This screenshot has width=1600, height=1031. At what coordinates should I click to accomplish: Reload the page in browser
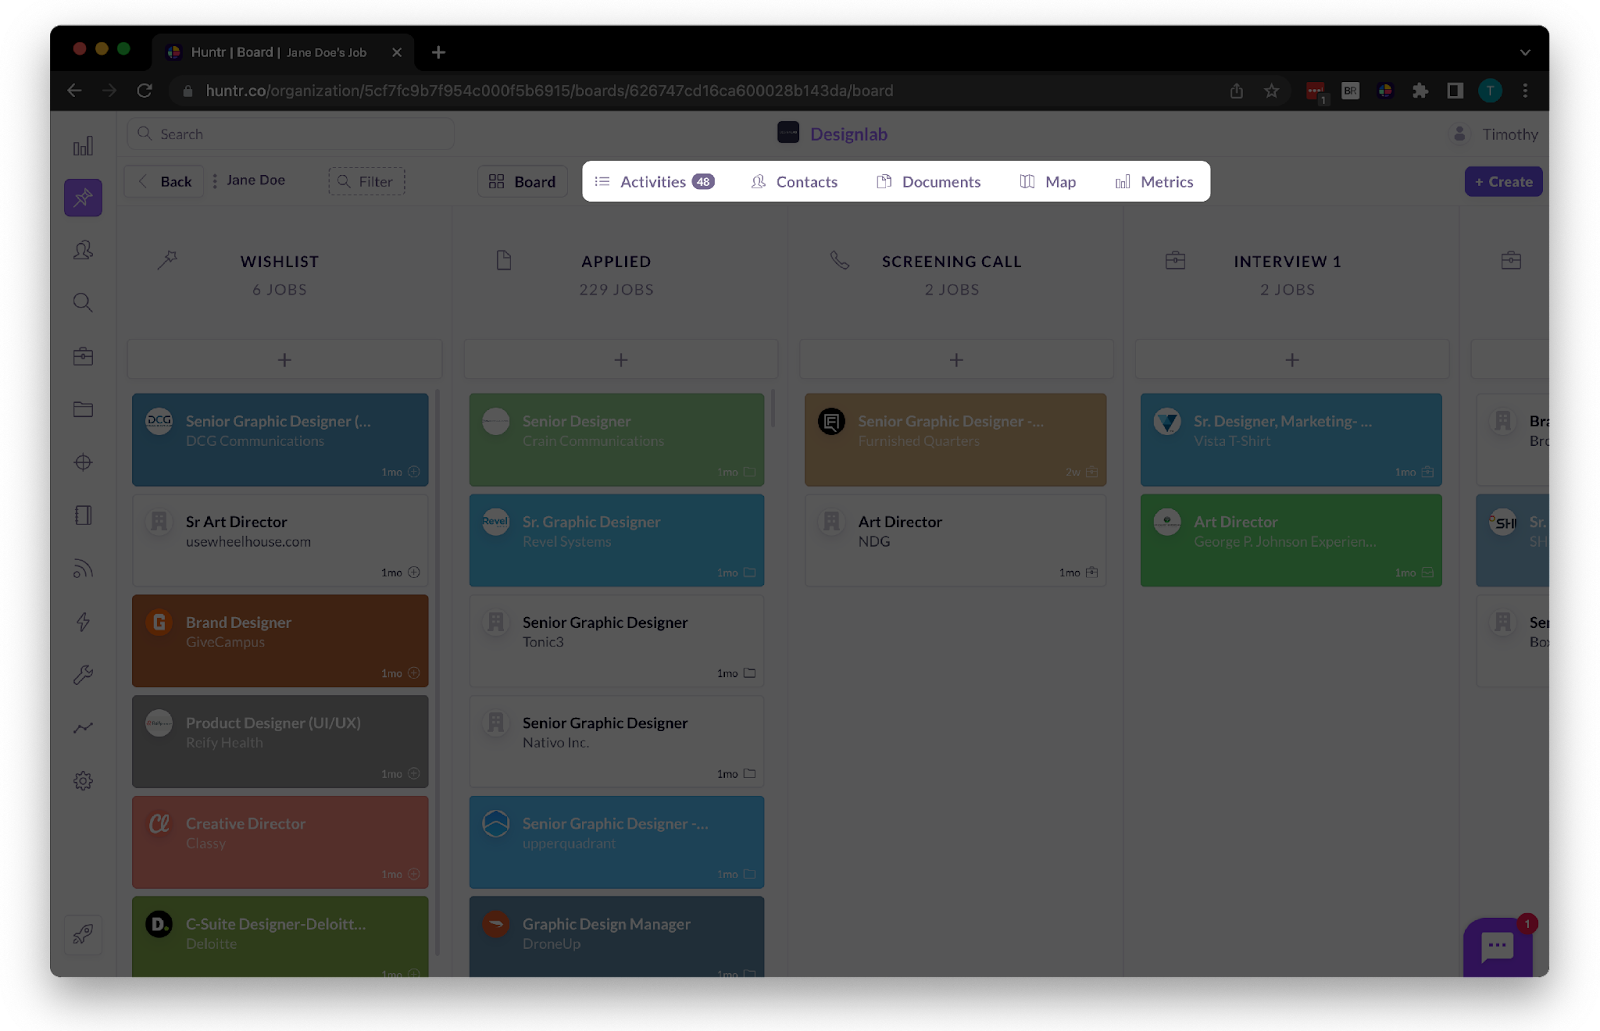(144, 90)
